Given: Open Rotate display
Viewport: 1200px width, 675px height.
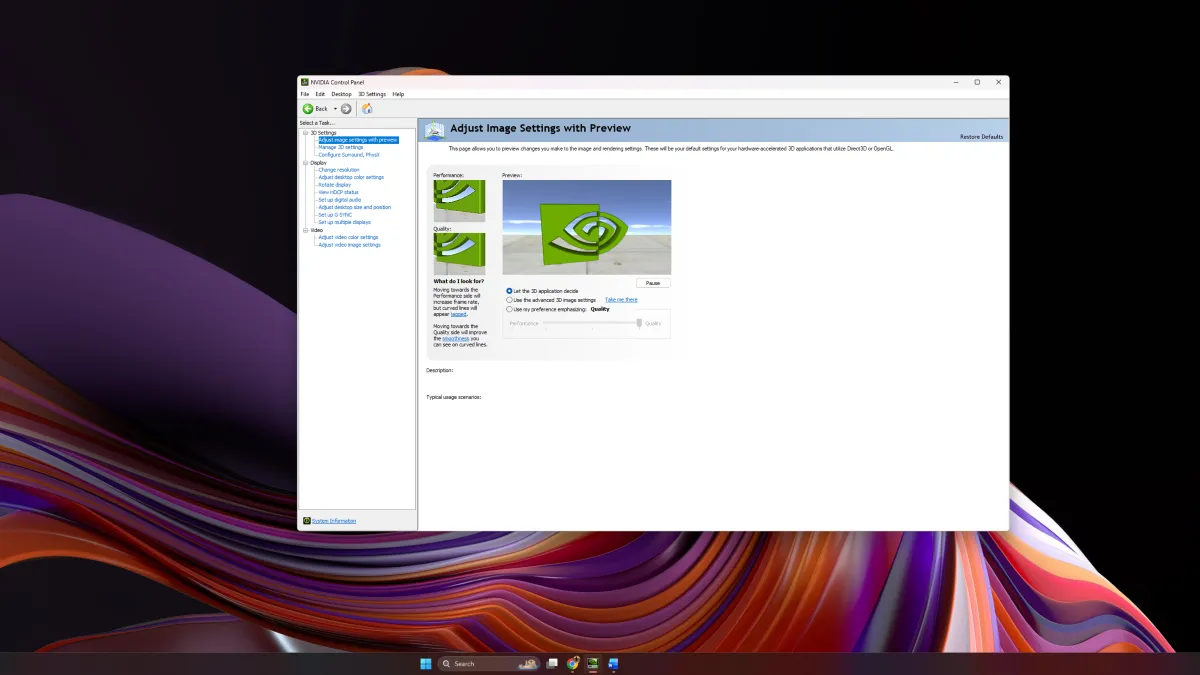Looking at the screenshot, I should pos(334,185).
